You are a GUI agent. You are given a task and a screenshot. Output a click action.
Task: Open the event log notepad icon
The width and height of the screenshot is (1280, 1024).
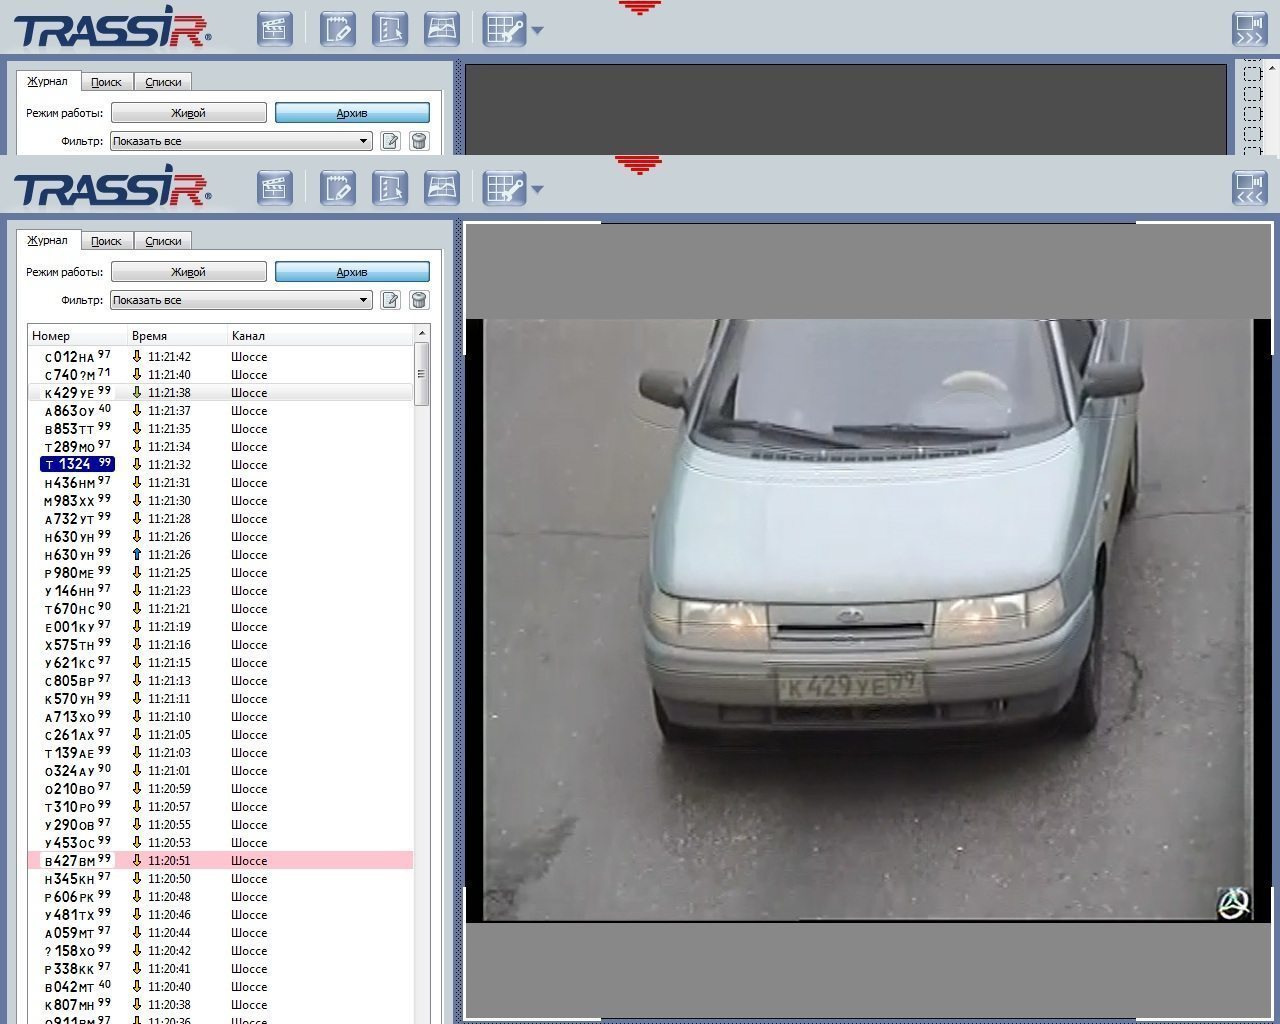coord(337,188)
